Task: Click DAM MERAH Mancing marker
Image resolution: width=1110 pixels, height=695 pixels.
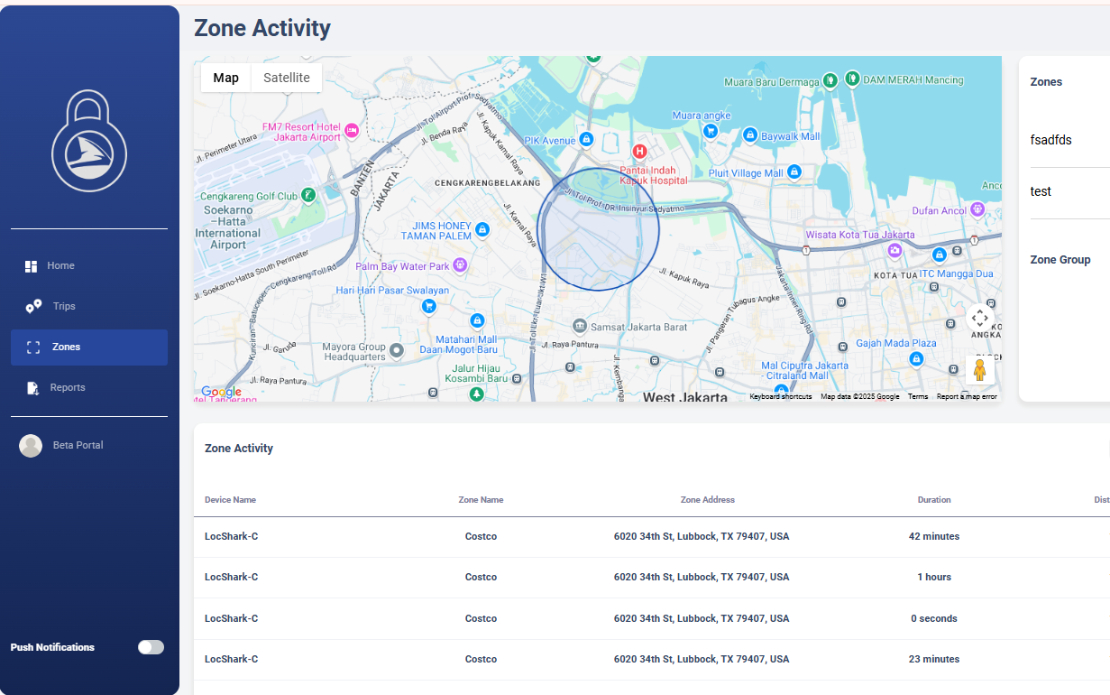Action: pyautogui.click(x=852, y=78)
